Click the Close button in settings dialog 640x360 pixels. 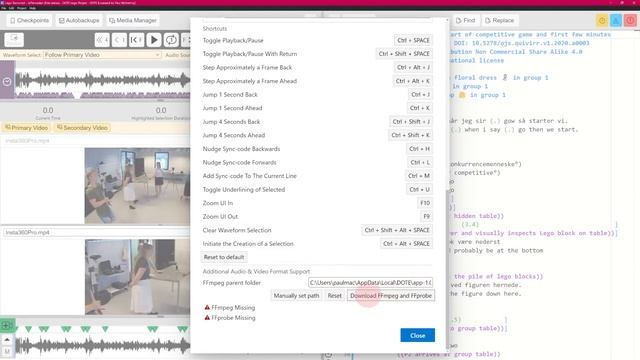point(417,335)
